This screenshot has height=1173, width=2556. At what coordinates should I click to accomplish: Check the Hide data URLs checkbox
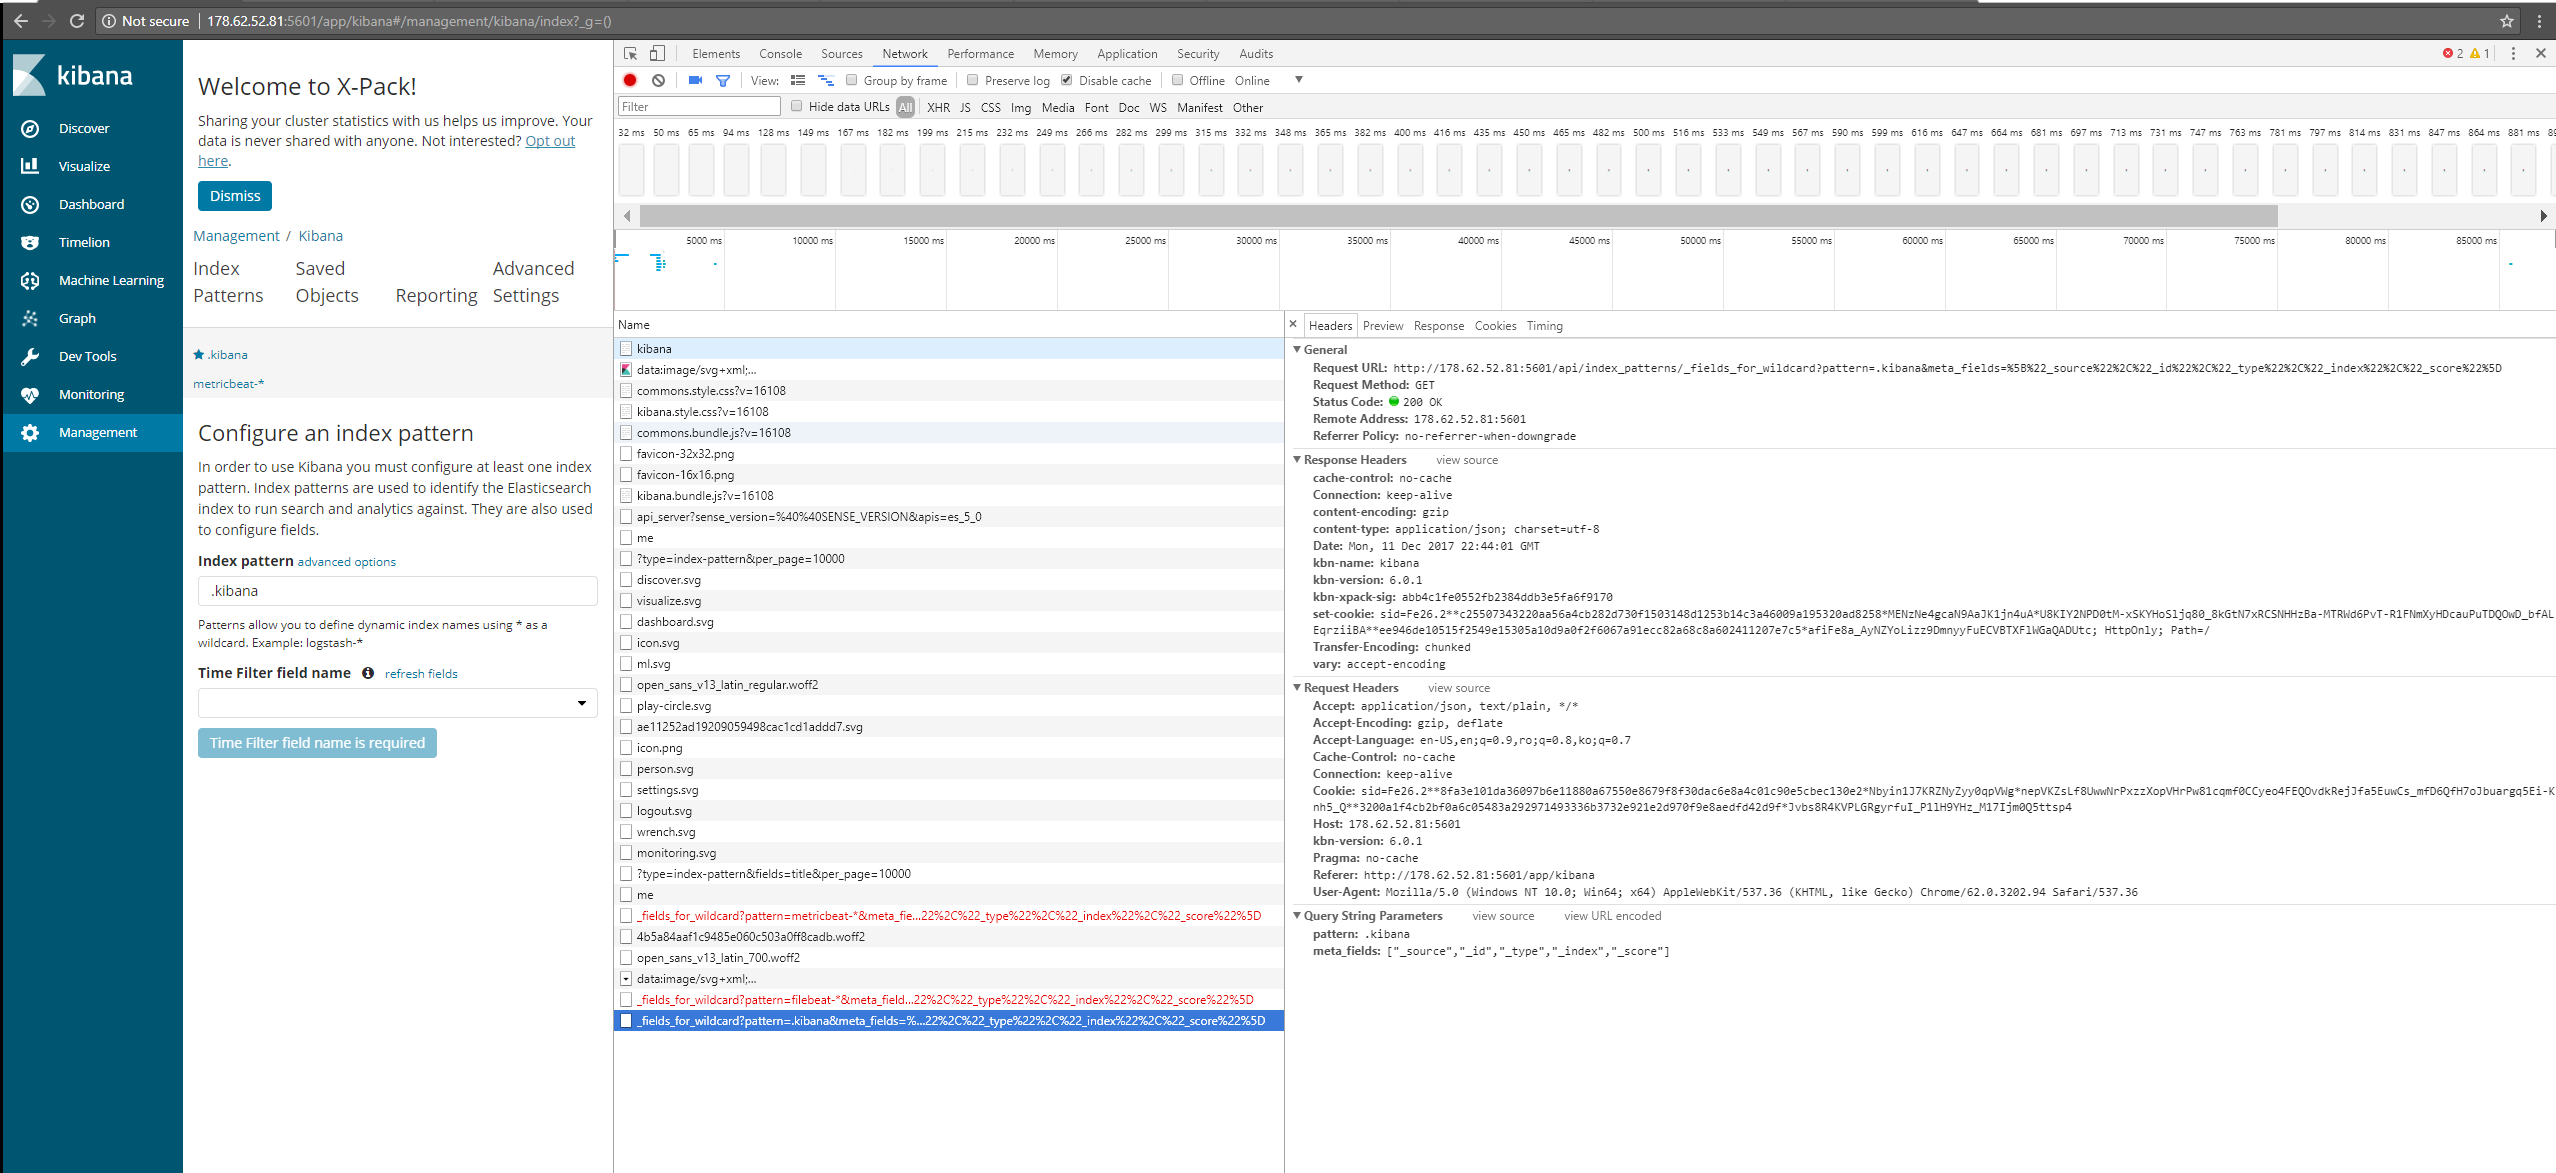[797, 107]
